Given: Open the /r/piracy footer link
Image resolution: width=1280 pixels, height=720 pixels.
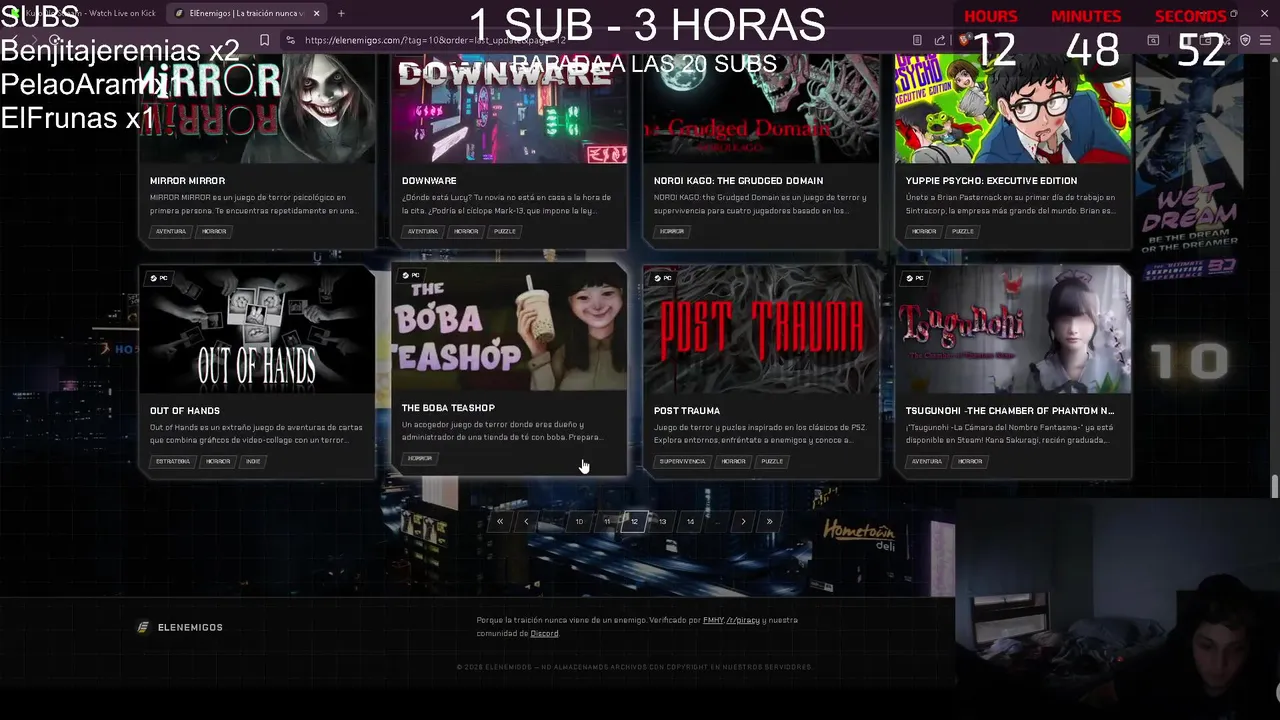Looking at the screenshot, I should 743,620.
